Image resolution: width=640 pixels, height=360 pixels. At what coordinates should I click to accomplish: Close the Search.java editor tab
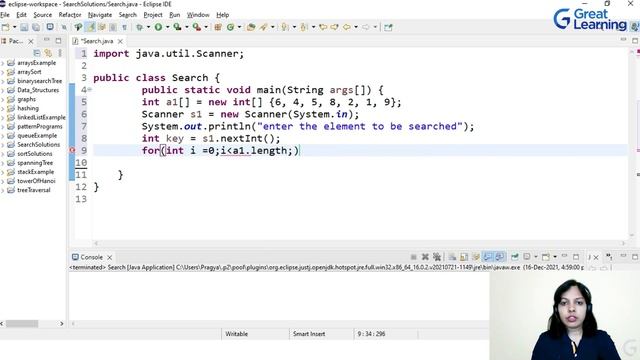(120, 41)
